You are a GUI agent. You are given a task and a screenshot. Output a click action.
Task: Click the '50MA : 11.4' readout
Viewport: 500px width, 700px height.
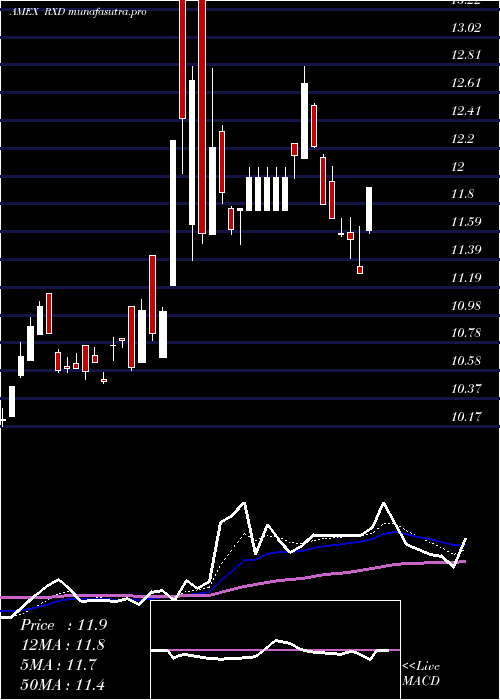(x=62, y=684)
